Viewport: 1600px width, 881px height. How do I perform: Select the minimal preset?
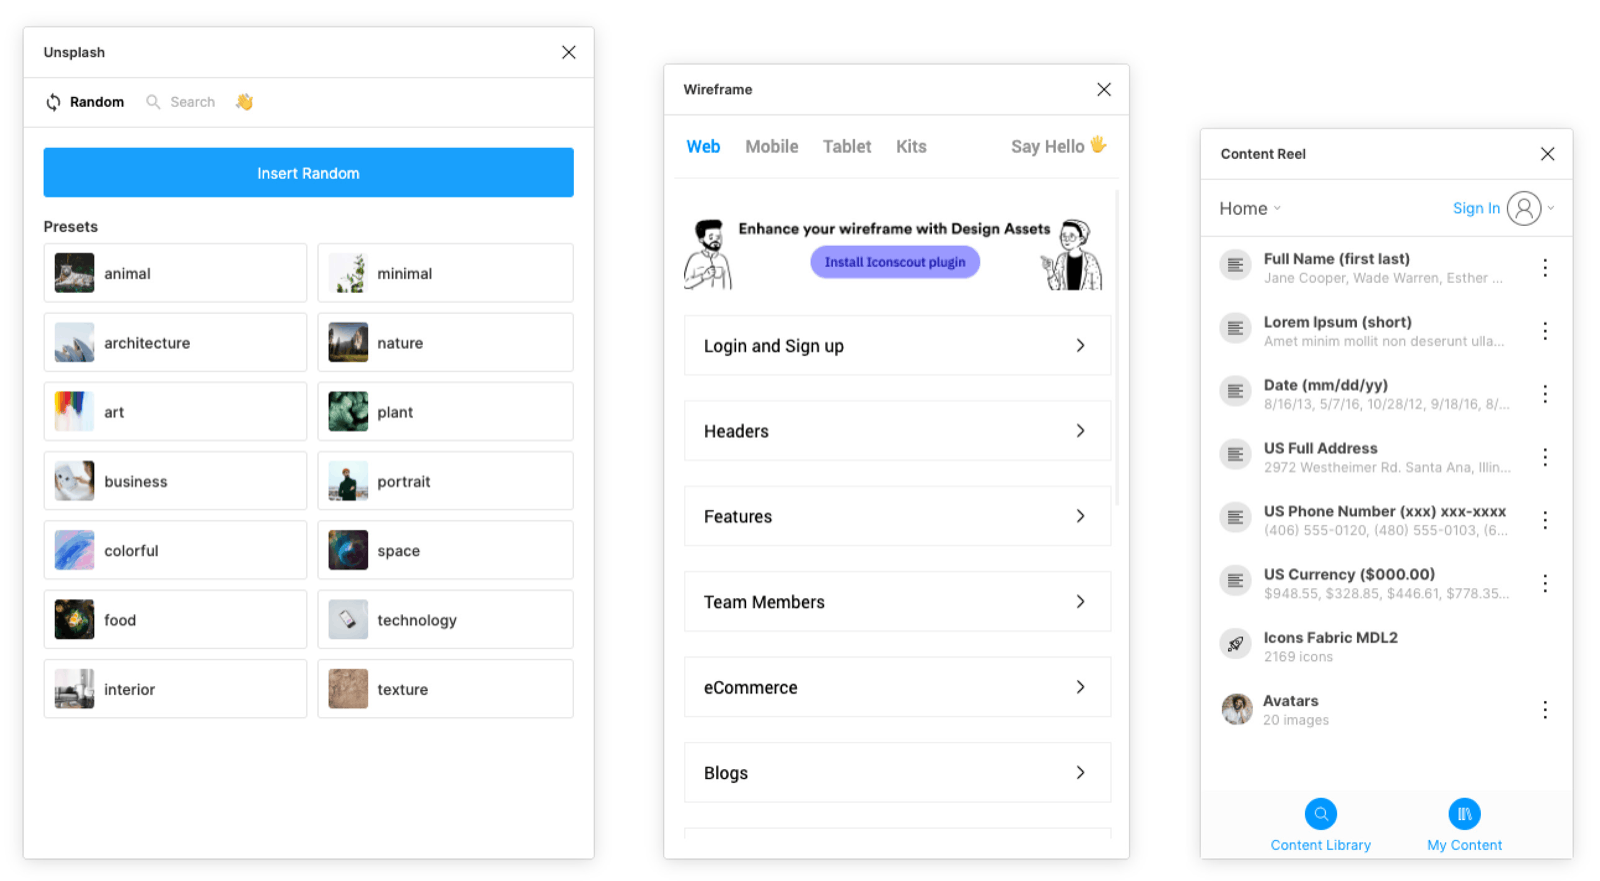[446, 273]
